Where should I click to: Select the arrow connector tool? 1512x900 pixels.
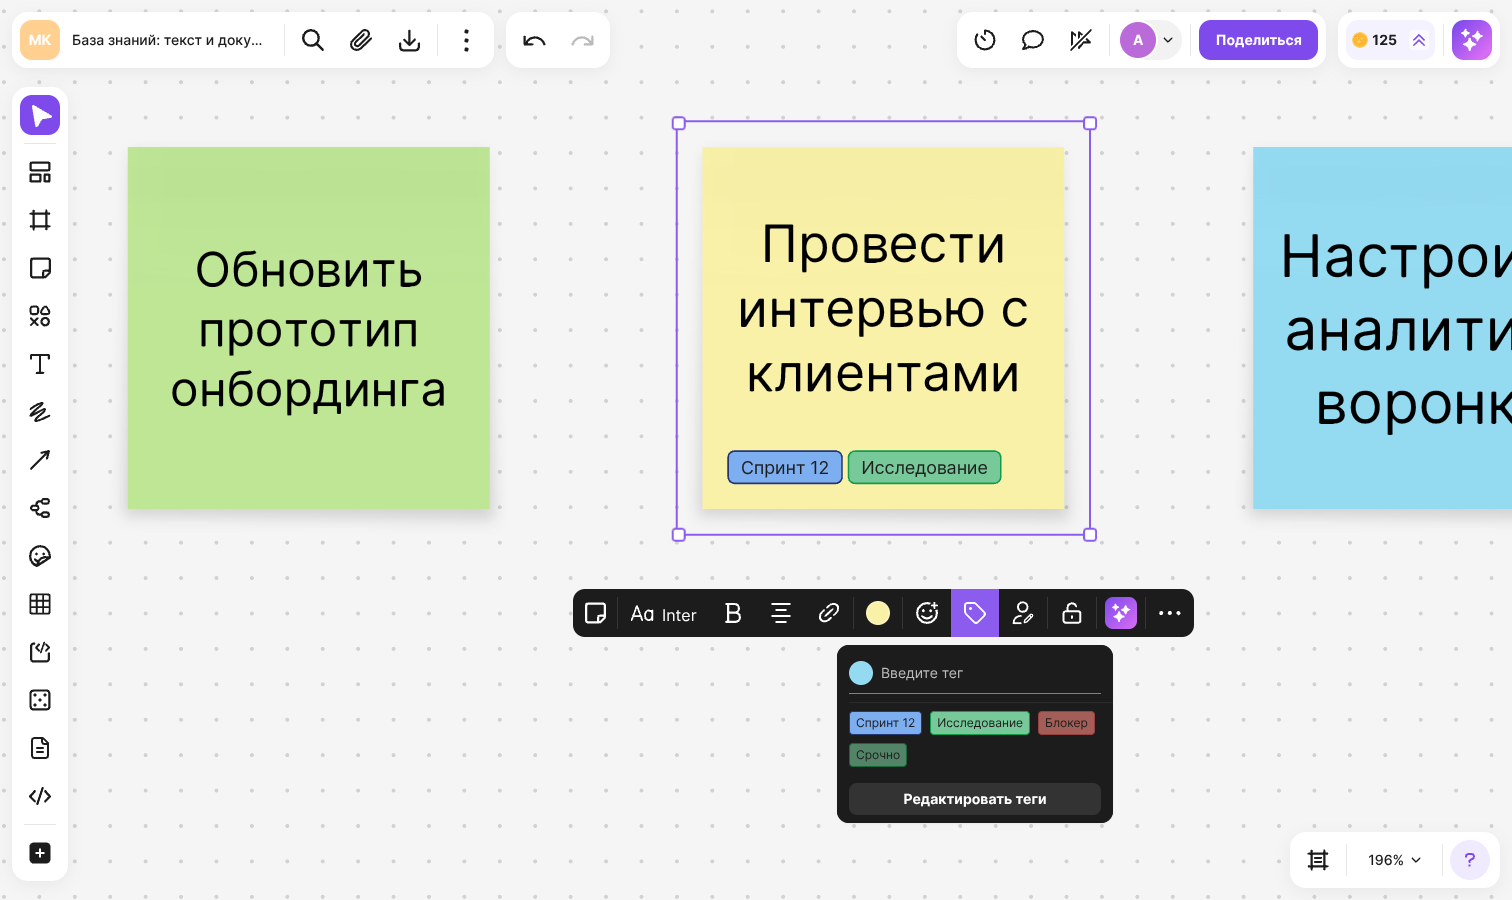[x=40, y=460]
